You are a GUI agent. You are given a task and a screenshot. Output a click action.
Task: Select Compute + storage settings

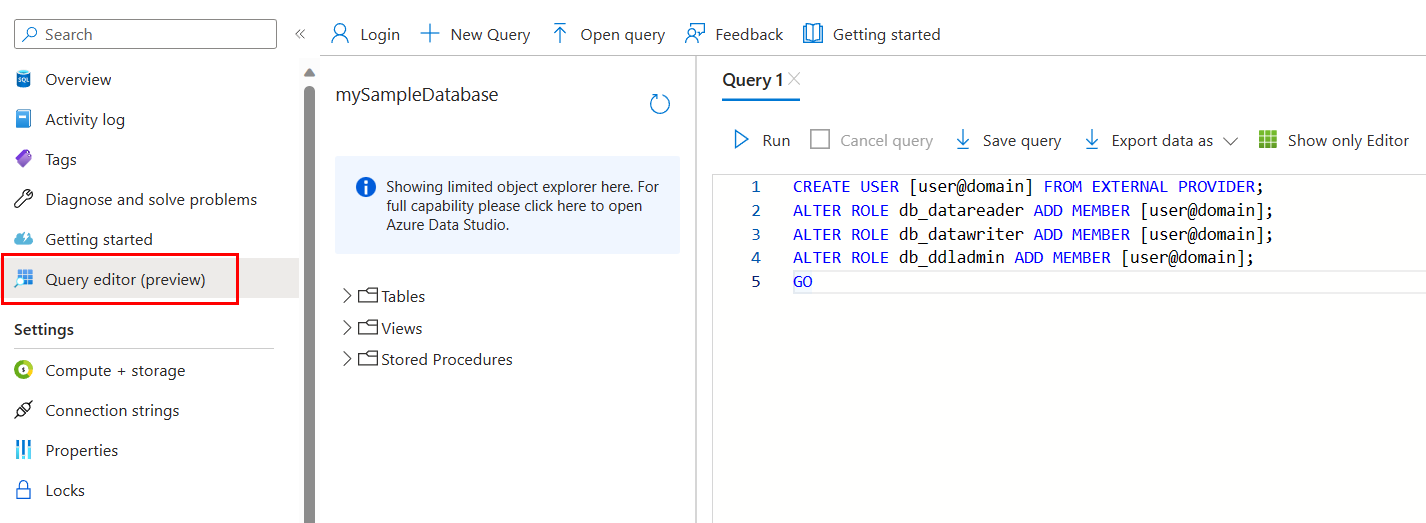coord(114,370)
